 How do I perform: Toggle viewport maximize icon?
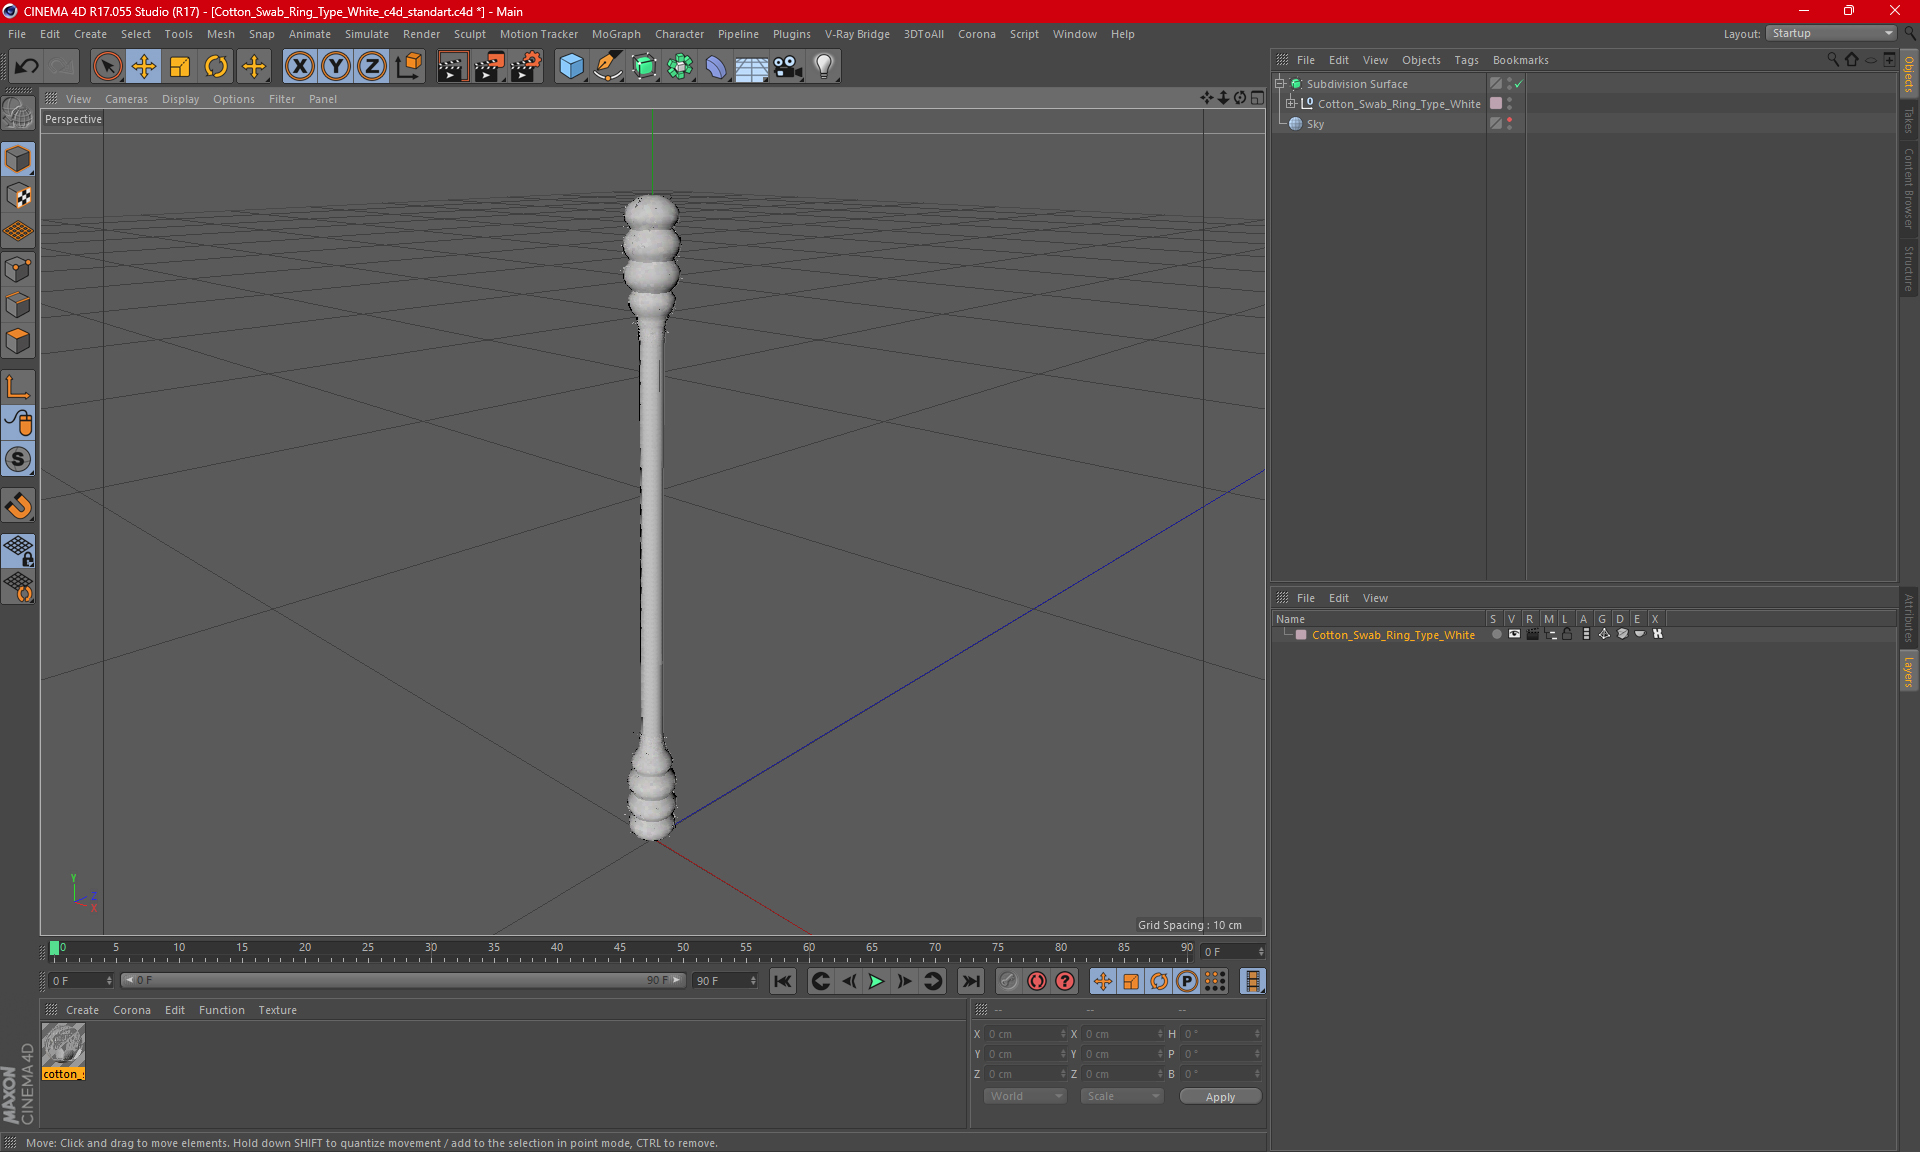click(x=1257, y=98)
